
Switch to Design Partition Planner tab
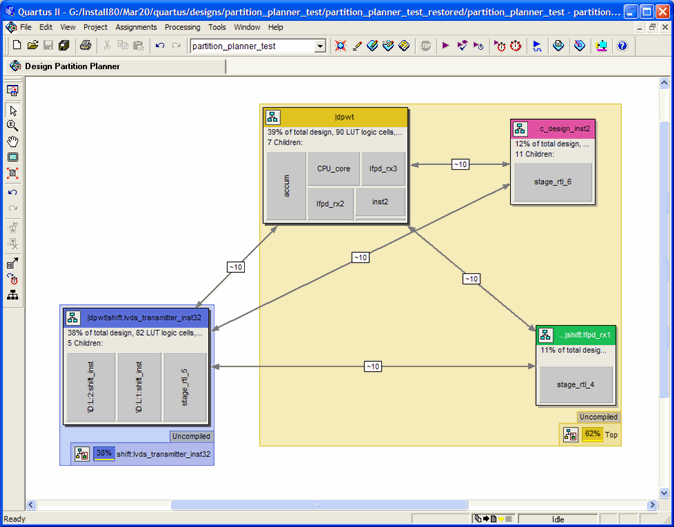click(72, 66)
